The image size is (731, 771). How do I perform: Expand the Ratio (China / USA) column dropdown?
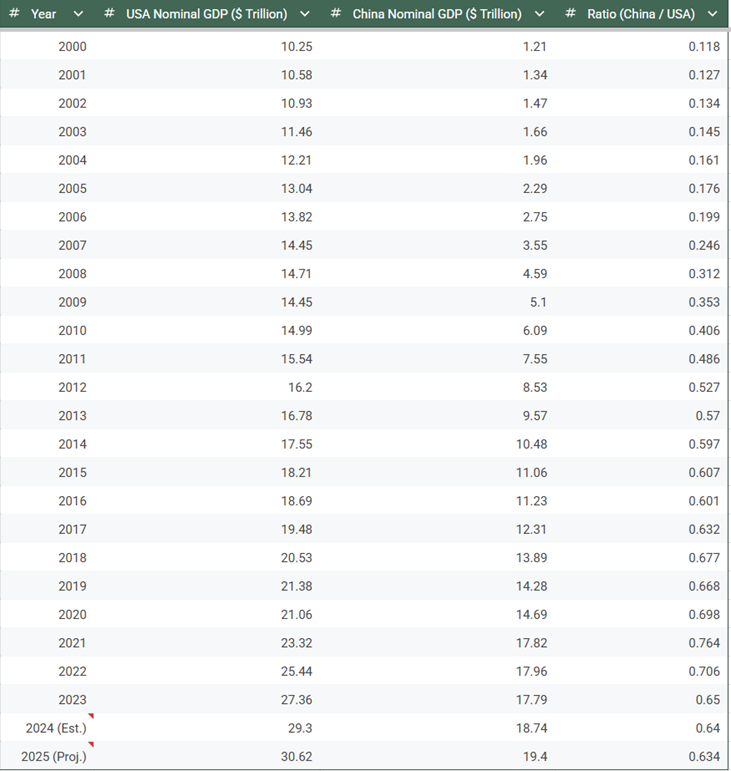712,14
